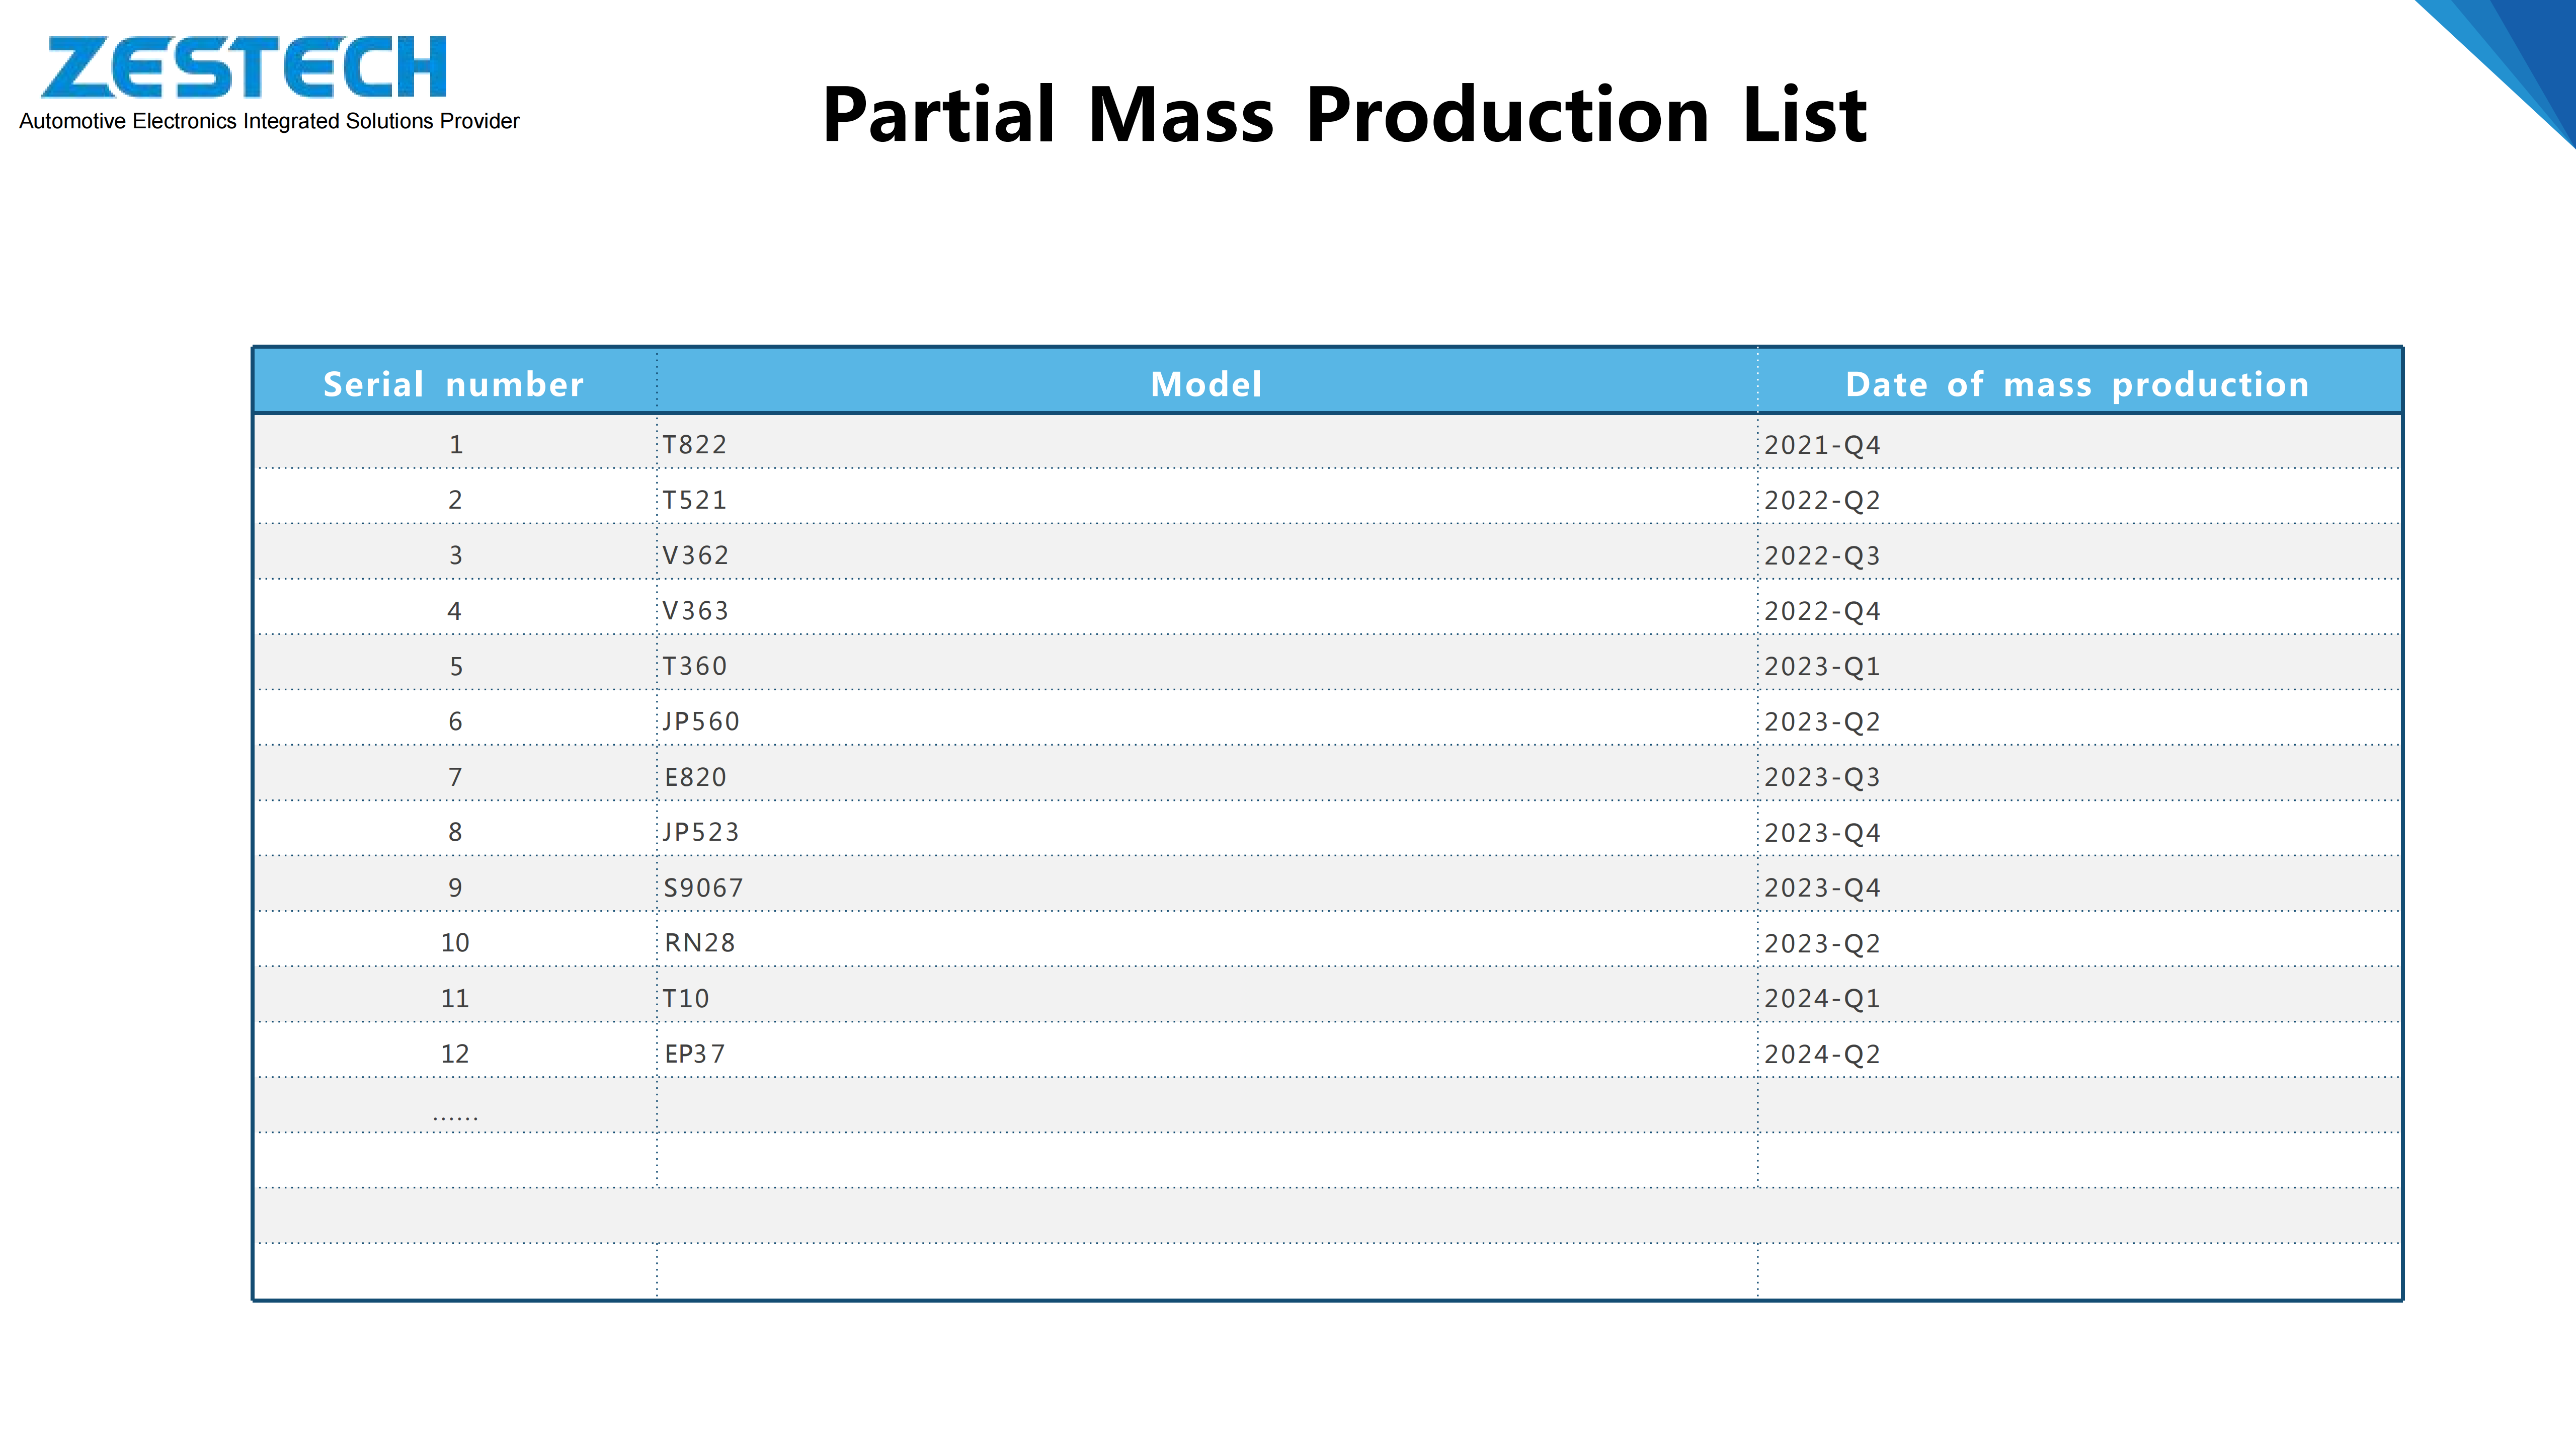Click the ZESTECH logo

[x=244, y=67]
